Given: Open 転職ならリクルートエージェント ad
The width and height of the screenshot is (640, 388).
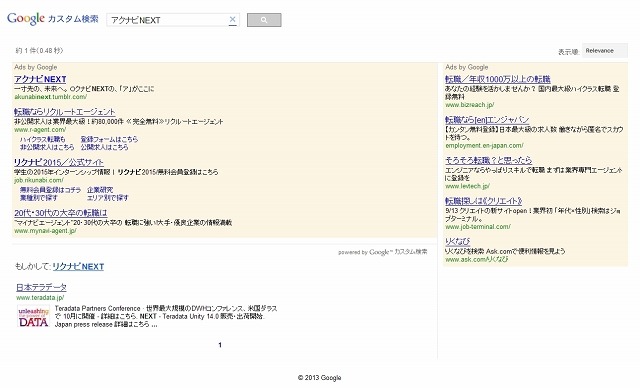Looking at the screenshot, I should pos(64,111).
